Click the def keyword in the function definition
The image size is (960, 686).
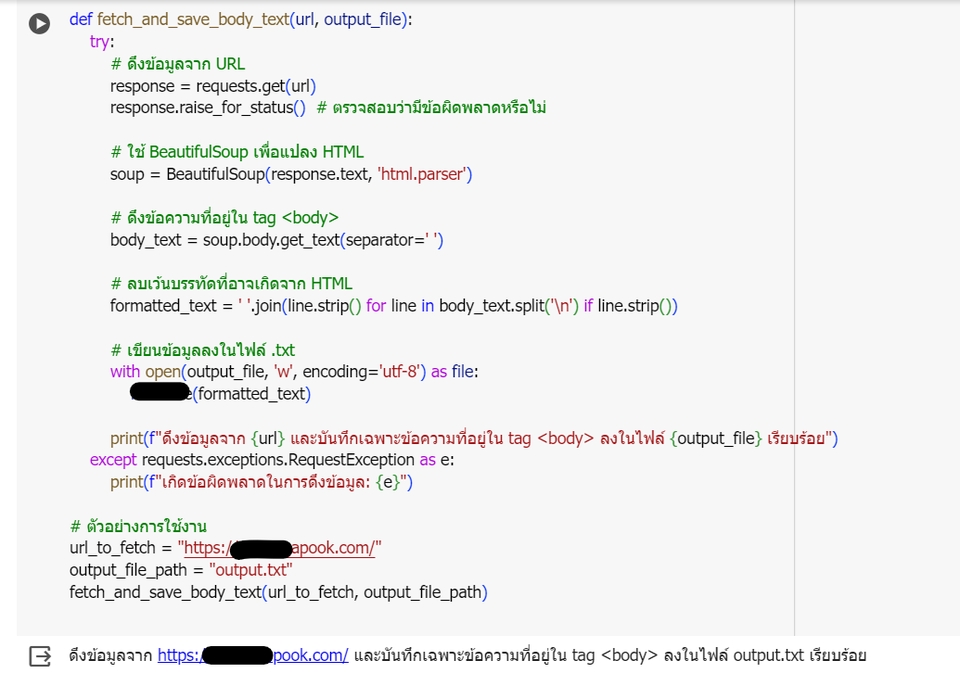78,18
